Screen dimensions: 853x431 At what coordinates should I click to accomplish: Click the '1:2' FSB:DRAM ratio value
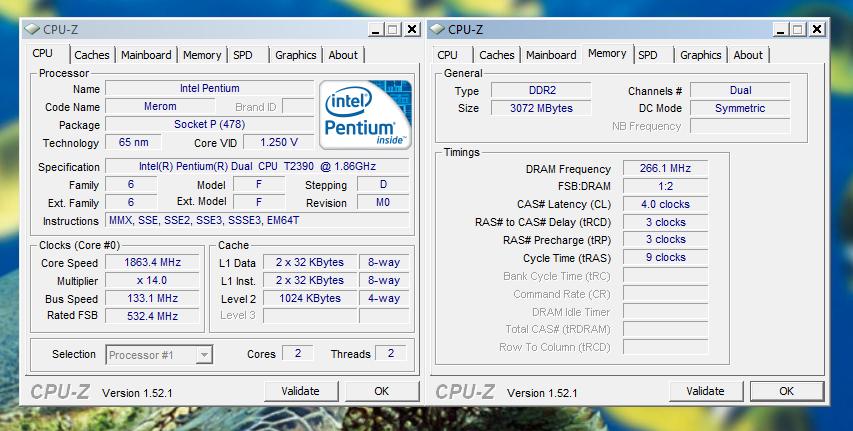(x=665, y=186)
